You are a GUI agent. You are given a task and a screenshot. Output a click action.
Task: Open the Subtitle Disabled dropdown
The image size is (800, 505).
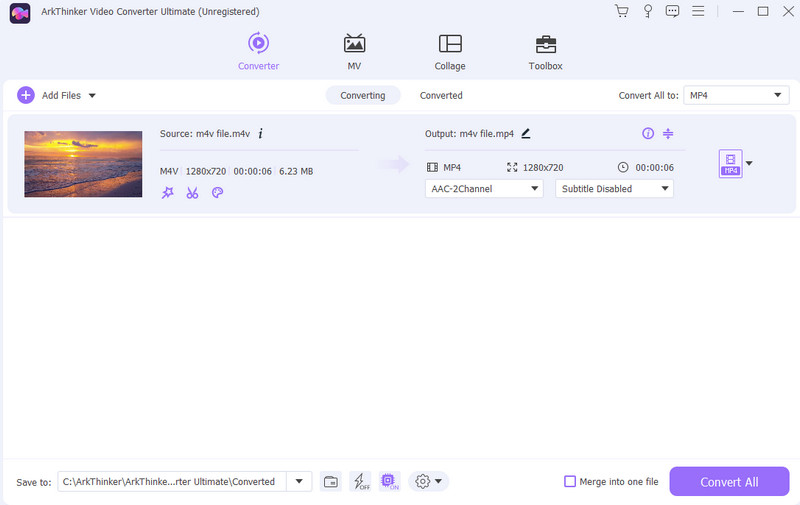click(614, 189)
